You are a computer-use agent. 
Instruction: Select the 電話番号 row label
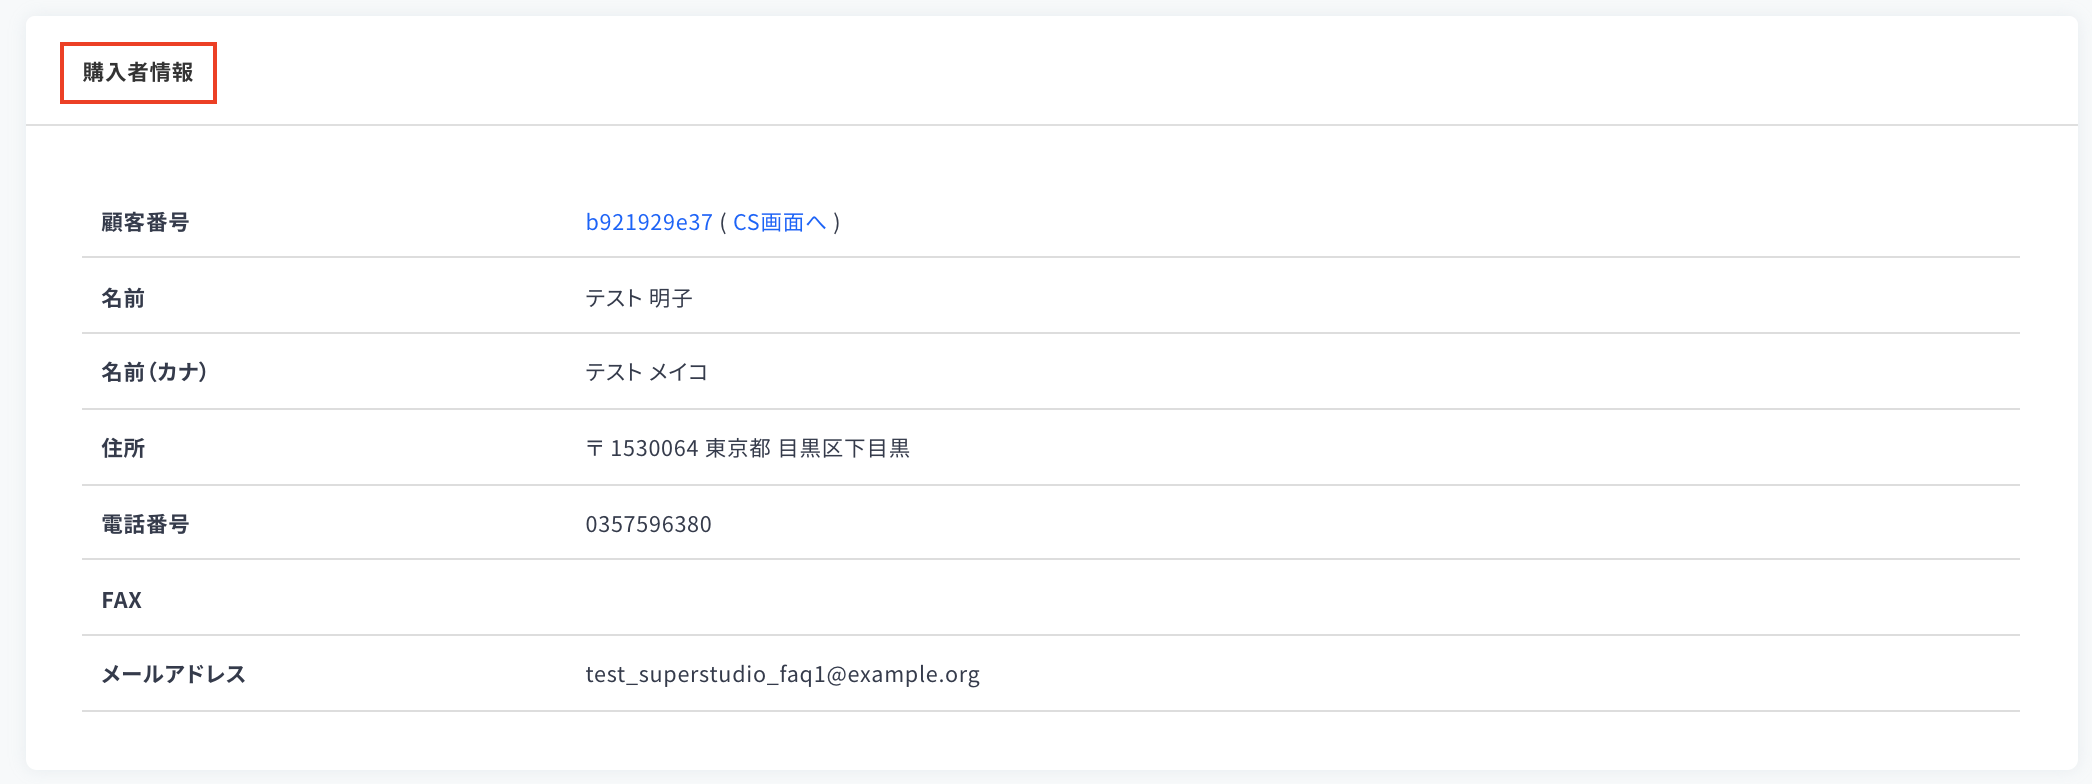tap(145, 524)
